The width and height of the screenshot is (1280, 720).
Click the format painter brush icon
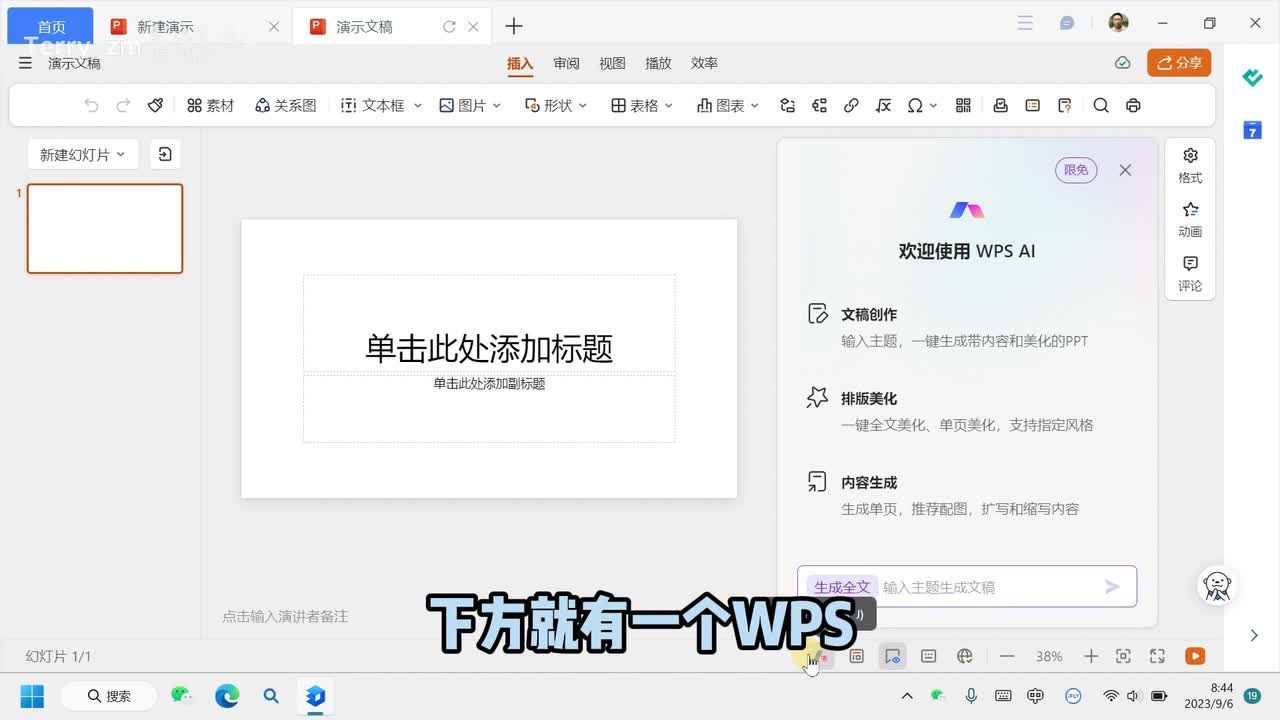click(155, 105)
